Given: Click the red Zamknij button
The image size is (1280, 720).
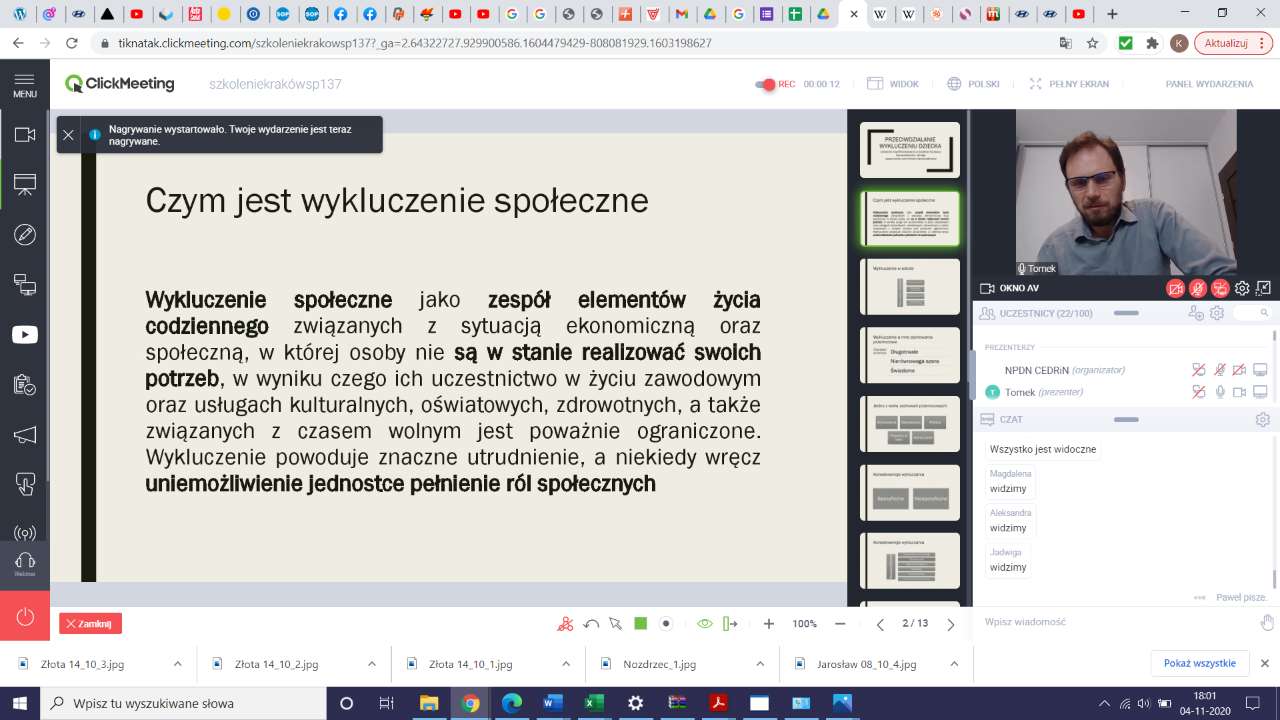Looking at the screenshot, I should pyautogui.click(x=90, y=624).
